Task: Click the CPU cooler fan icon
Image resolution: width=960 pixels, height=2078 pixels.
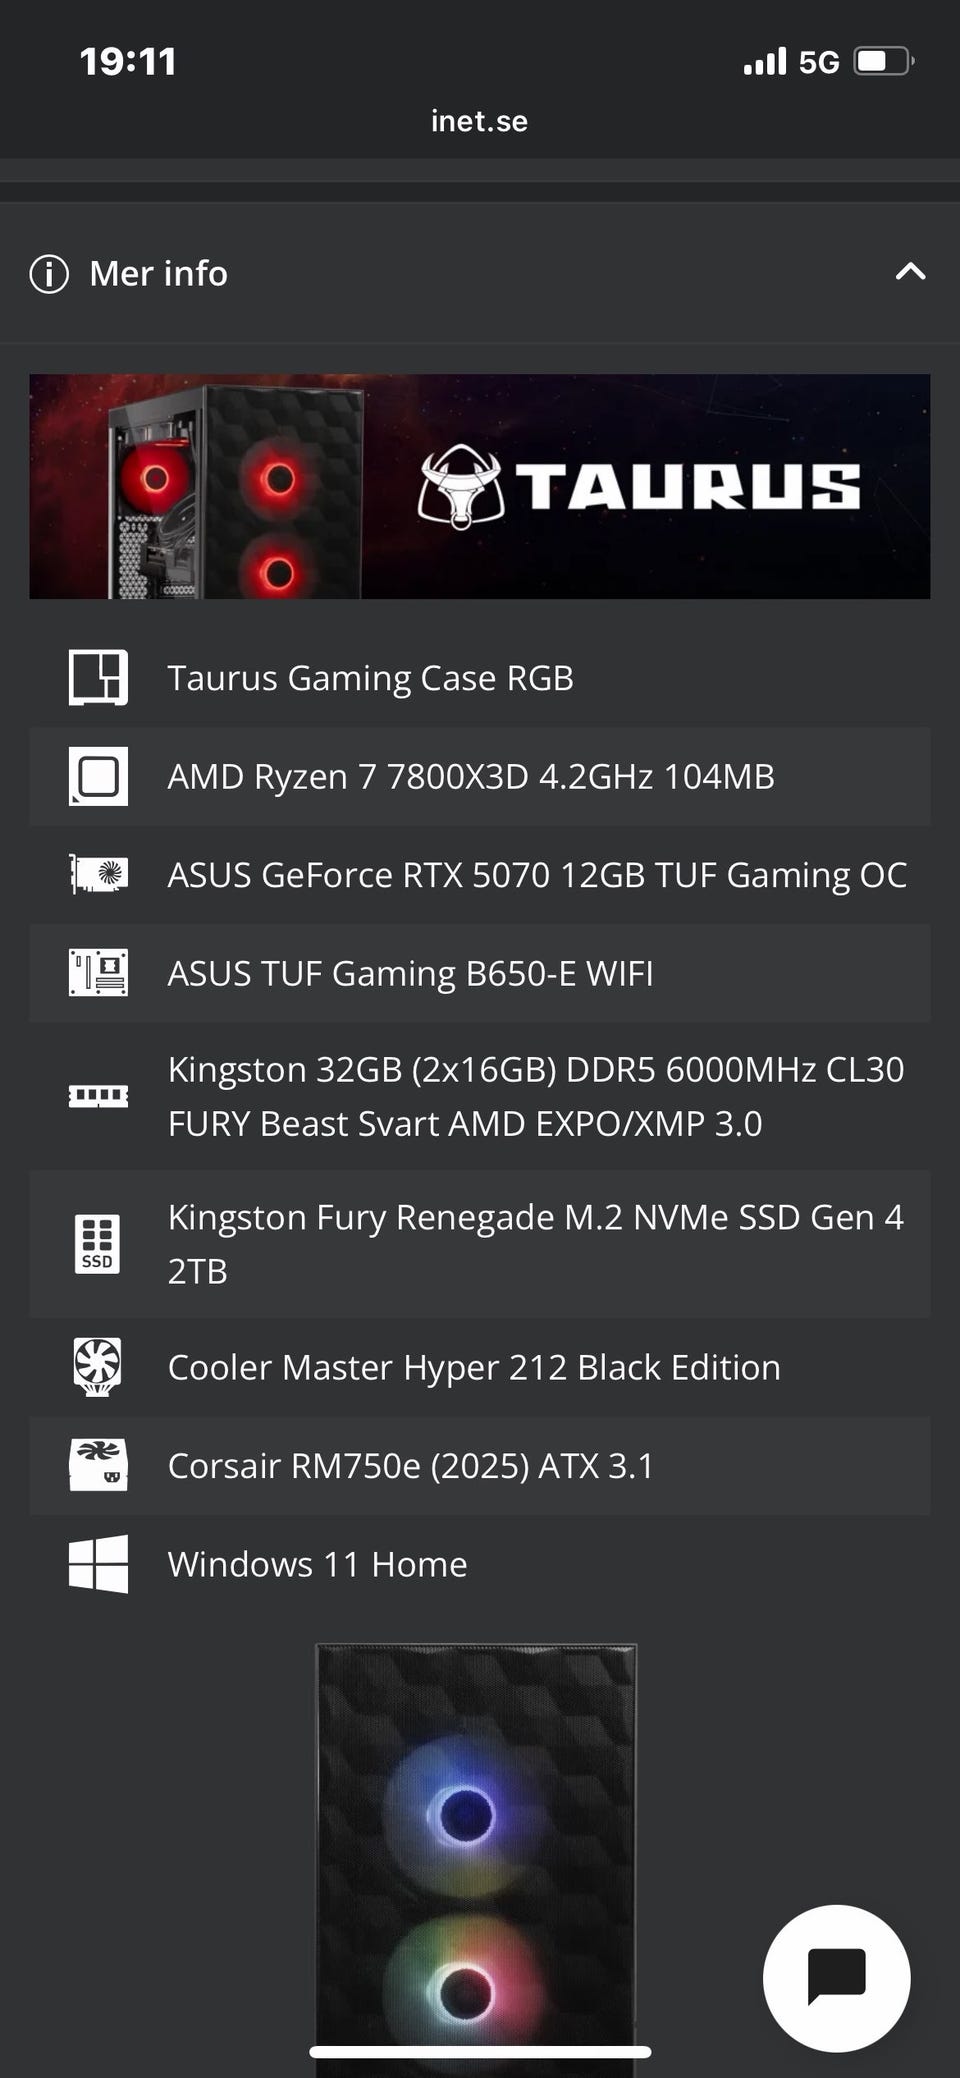Action: pyautogui.click(x=98, y=1366)
